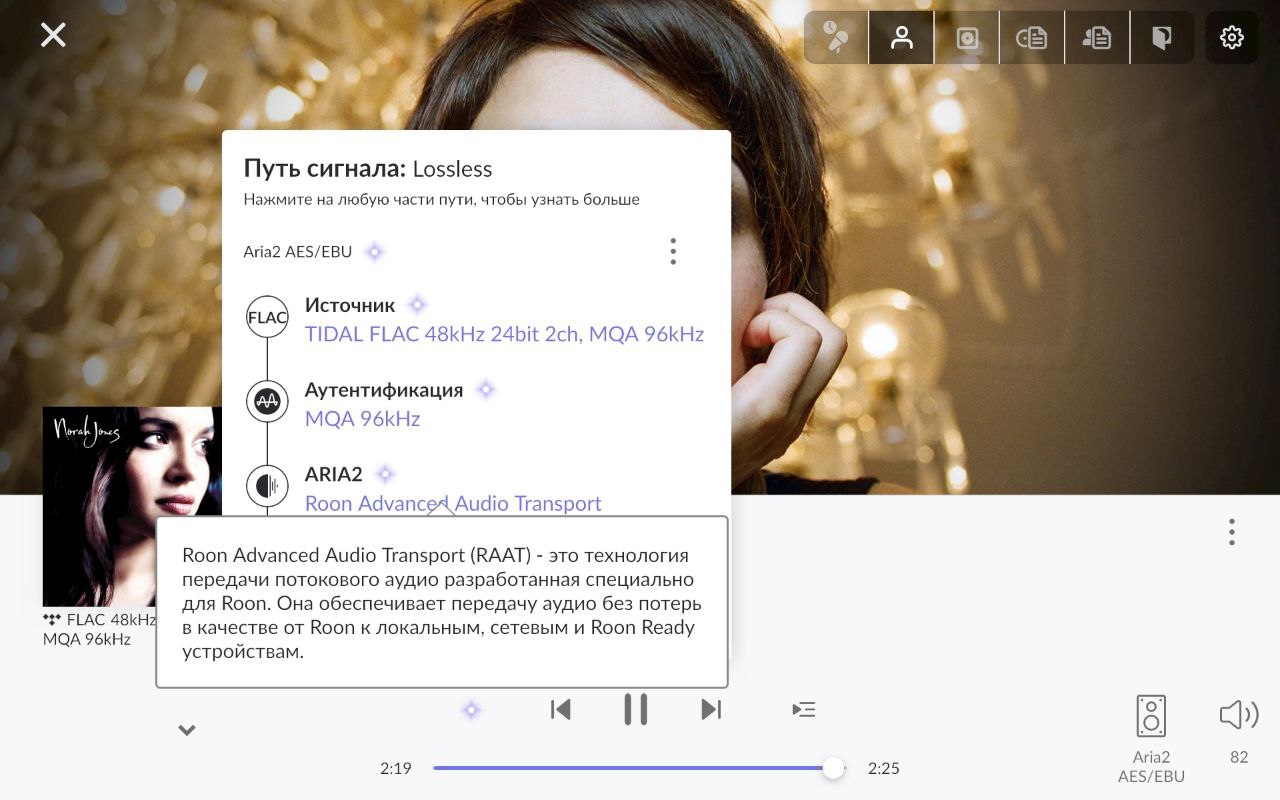Select the Aria2 AES/EBU zone speaker icon
The height and width of the screenshot is (800, 1280).
(x=1151, y=716)
